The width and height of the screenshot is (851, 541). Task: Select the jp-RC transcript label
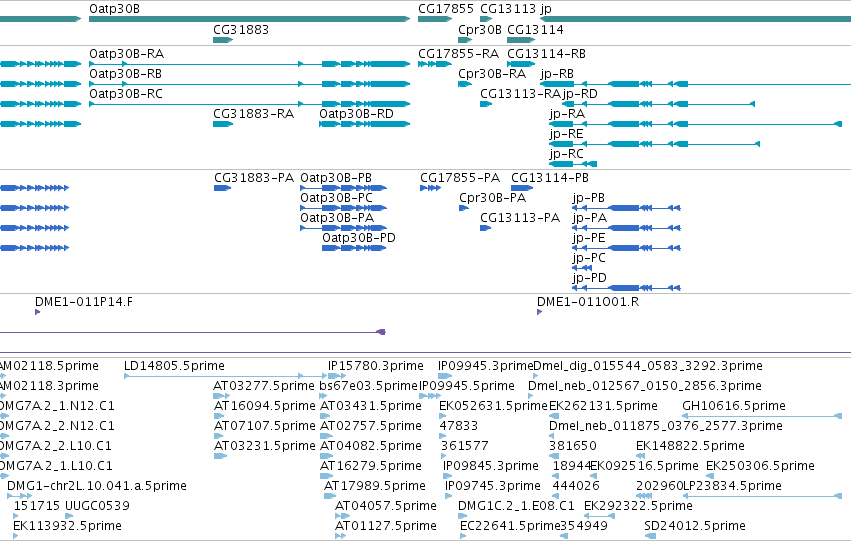(x=567, y=154)
